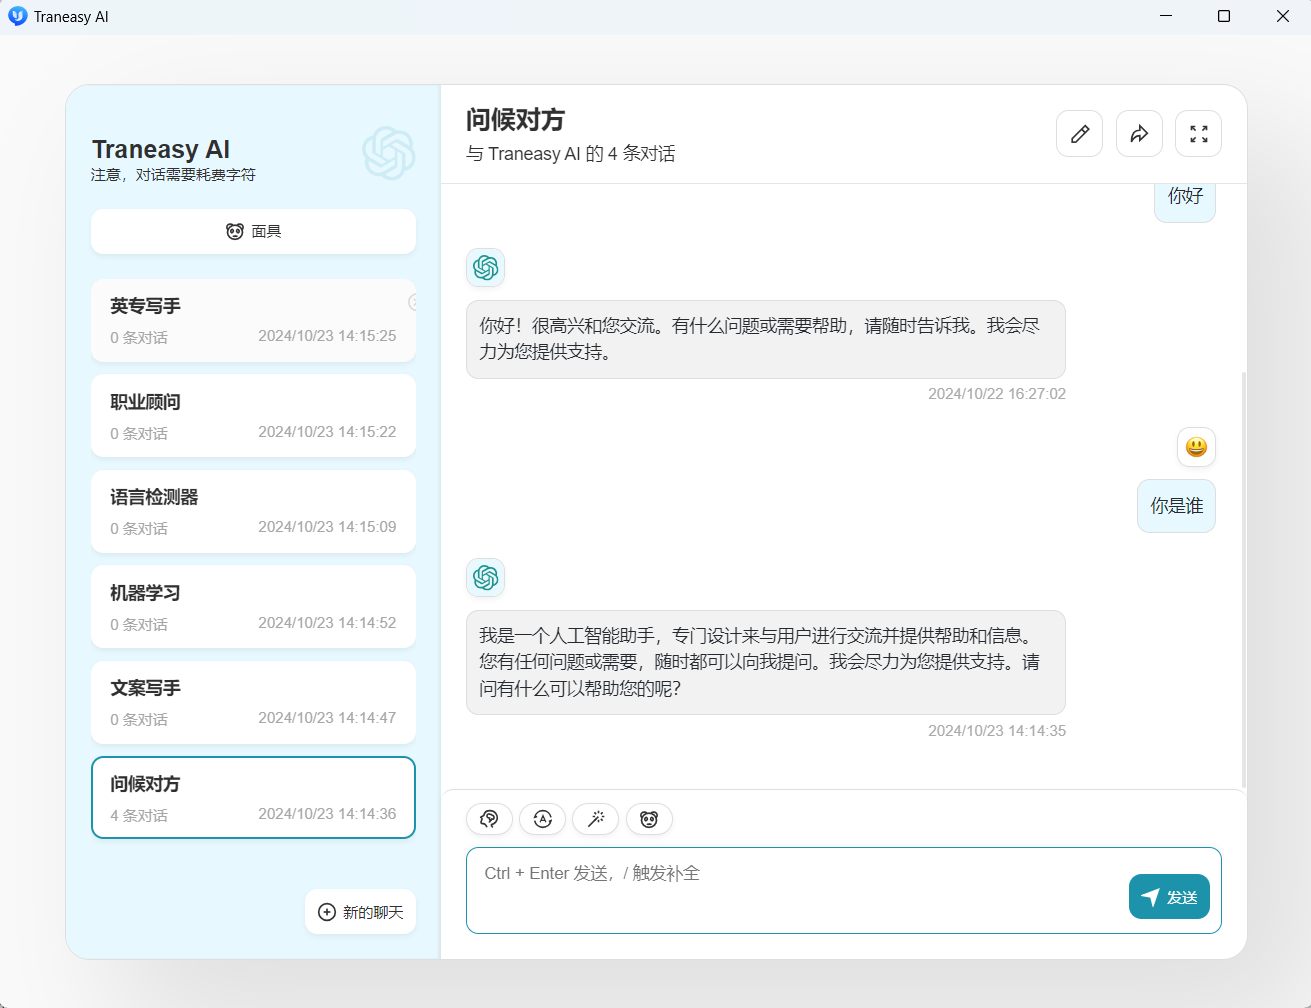The width and height of the screenshot is (1311, 1008).
Task: Click the auto-translate icon above the input
Action: coord(542,819)
